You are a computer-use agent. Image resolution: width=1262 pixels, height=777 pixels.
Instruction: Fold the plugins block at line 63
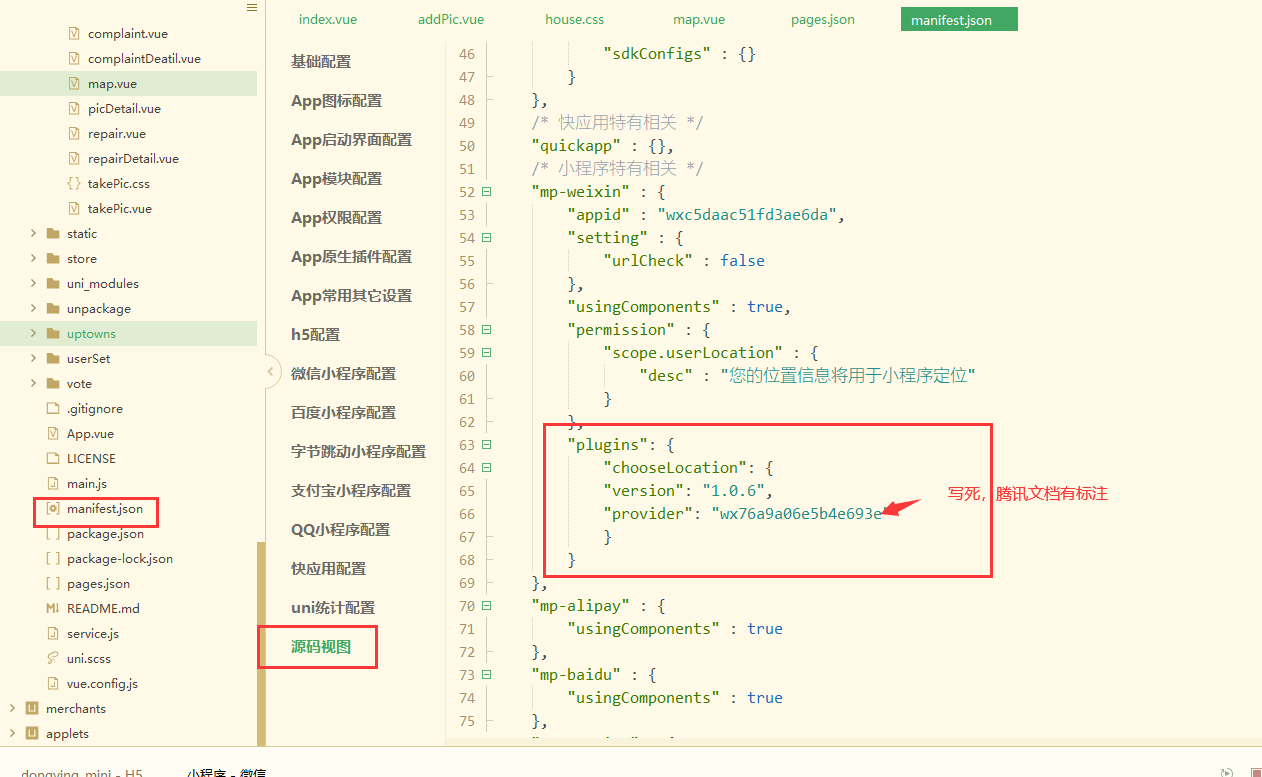[x=487, y=445]
